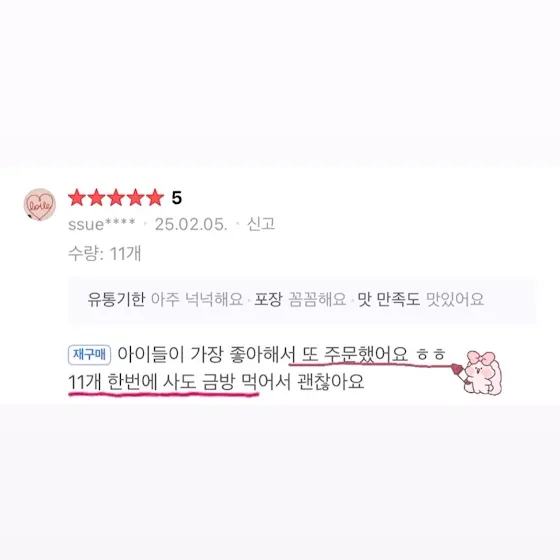Screen dimensions: 560x560
Task: Click the third red rating star
Action: 116,198
